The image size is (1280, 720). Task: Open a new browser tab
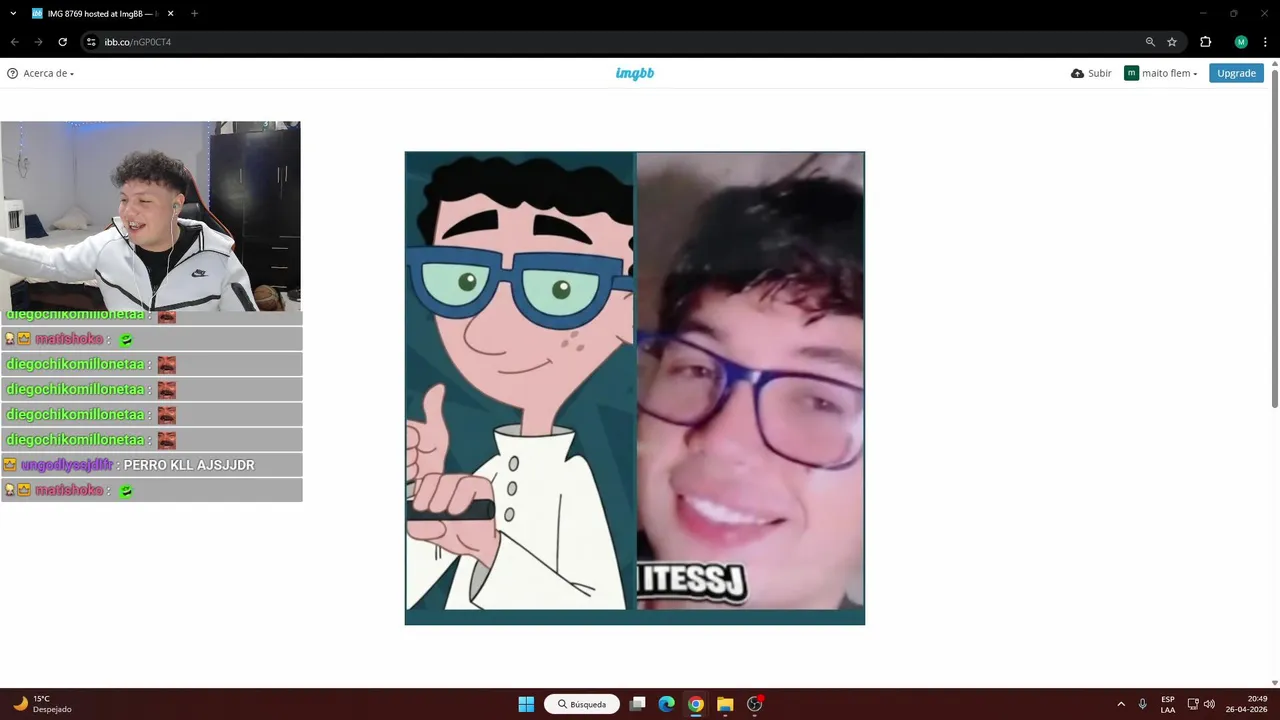click(194, 14)
